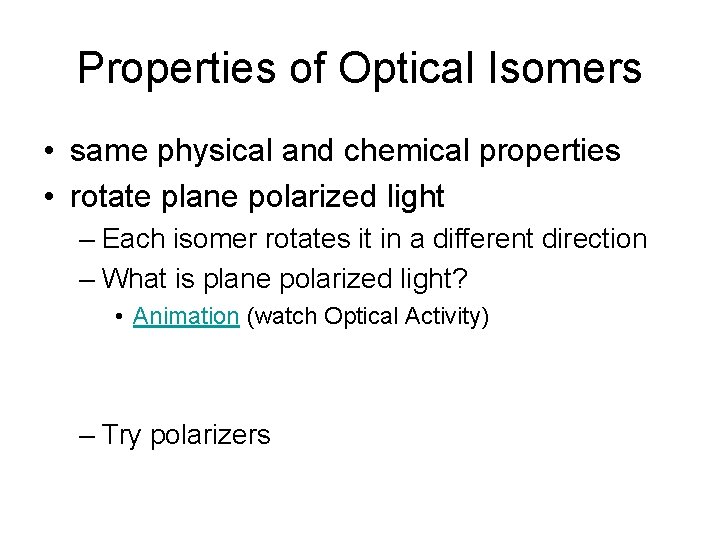Click the "(watch Optical Activity)" text
The height and width of the screenshot is (540, 720).
(x=367, y=317)
